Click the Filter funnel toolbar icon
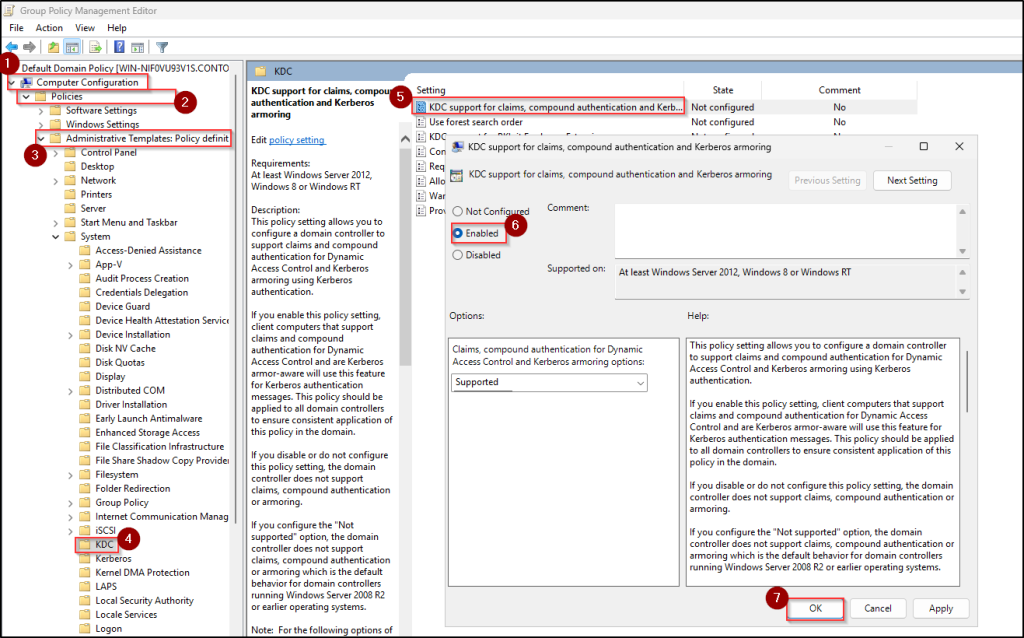Image resolution: width=1024 pixels, height=638 pixels. (162, 47)
